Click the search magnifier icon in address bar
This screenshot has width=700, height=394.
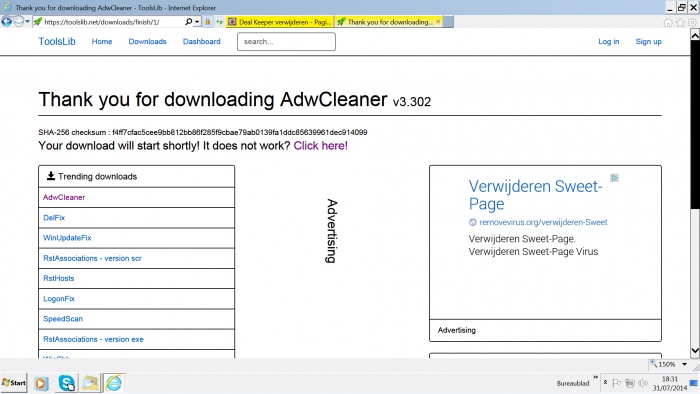(188, 21)
